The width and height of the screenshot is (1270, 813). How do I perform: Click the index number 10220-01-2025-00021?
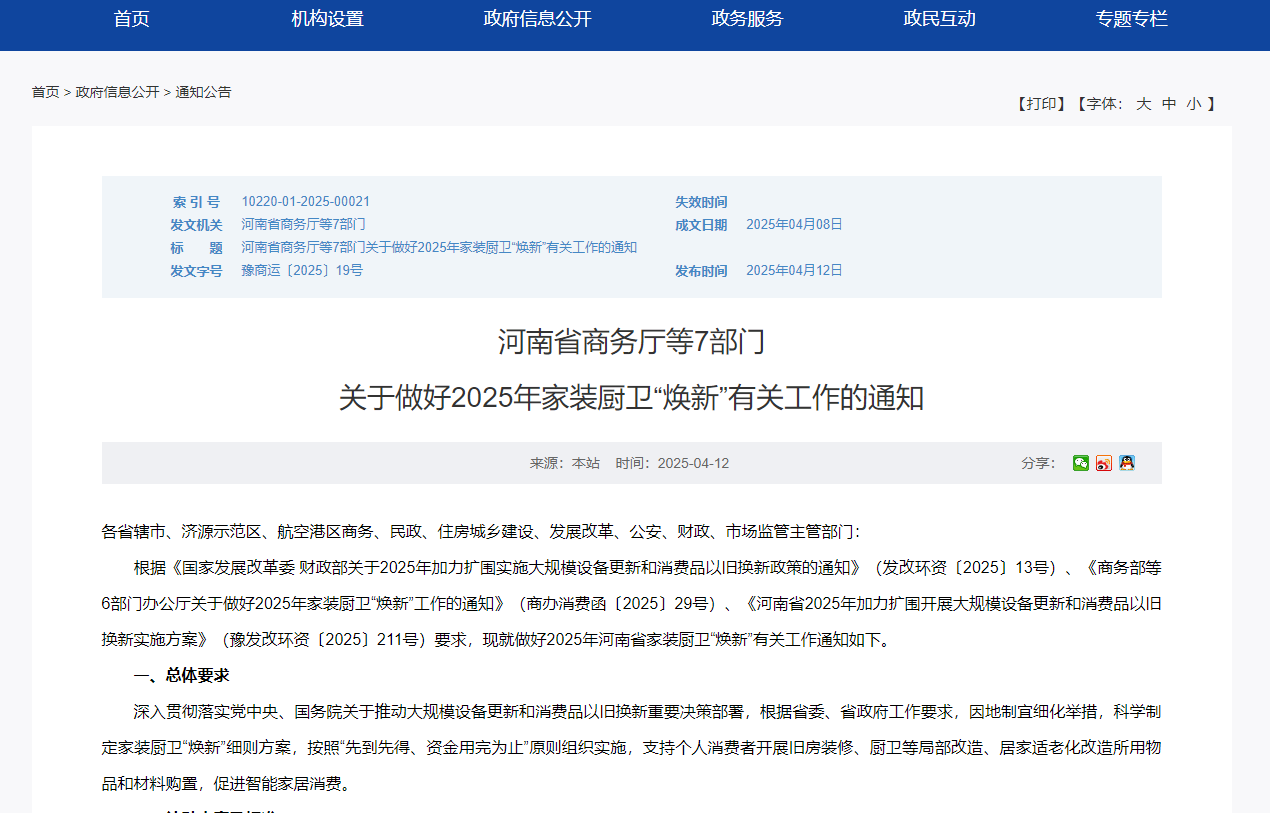[305, 202]
